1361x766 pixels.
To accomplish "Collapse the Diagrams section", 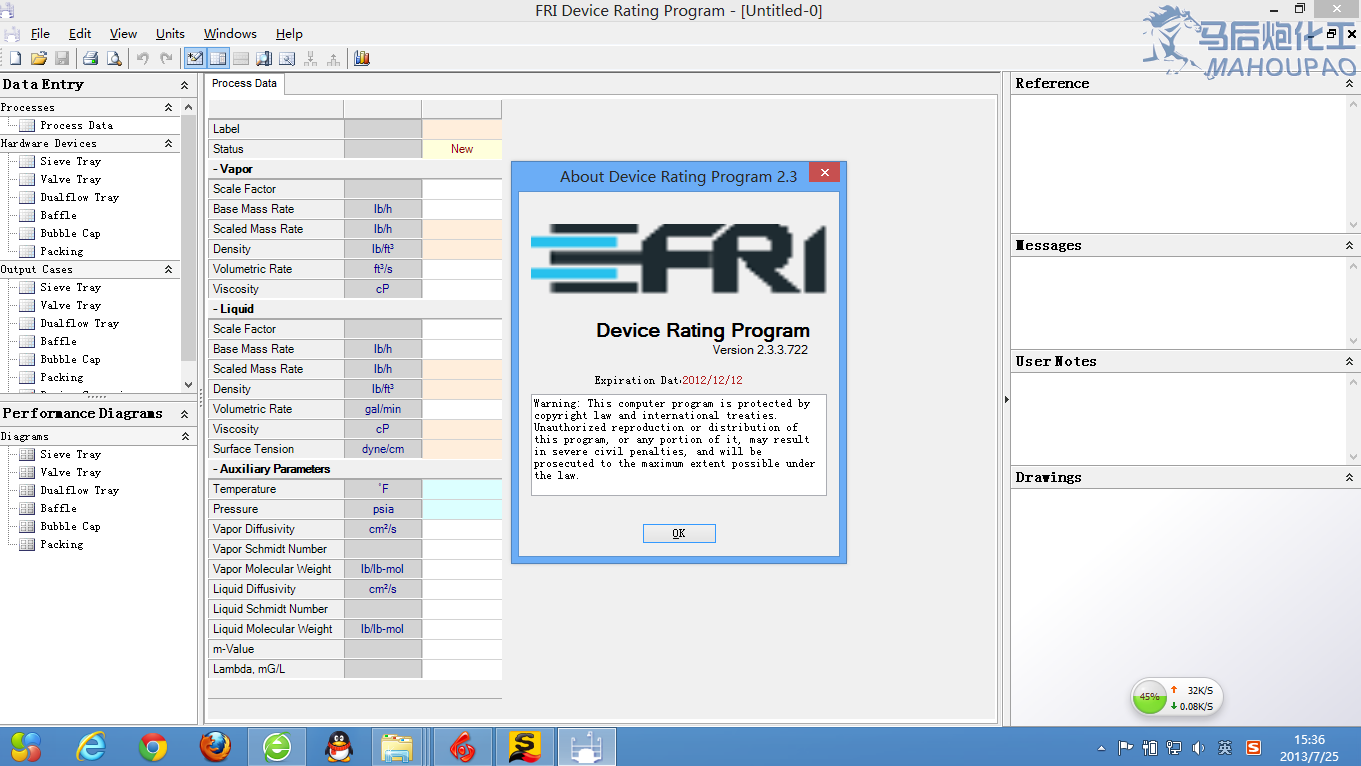I will [x=184, y=437].
